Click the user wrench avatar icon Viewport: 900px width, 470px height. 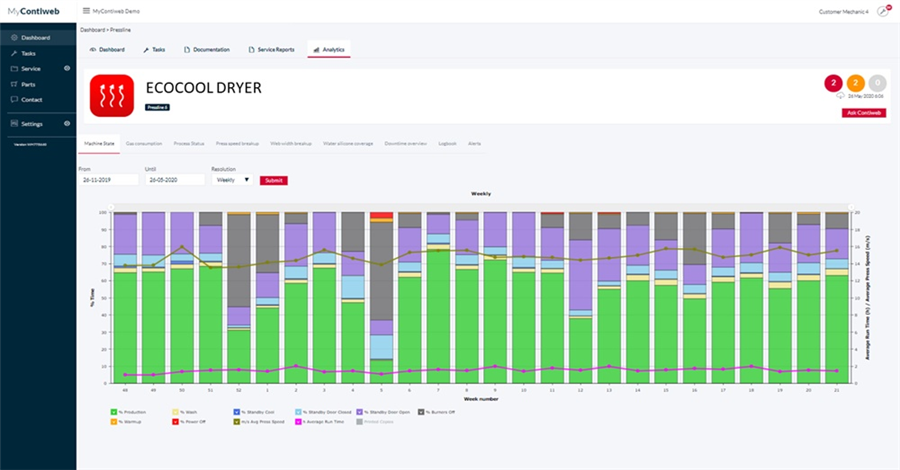click(x=883, y=11)
